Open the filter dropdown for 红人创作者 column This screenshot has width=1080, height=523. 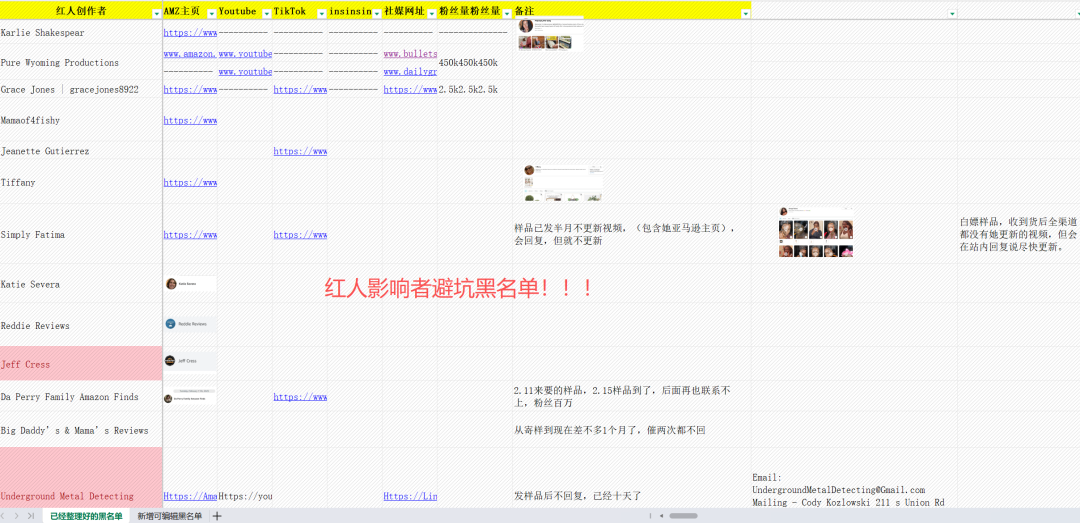(156, 14)
